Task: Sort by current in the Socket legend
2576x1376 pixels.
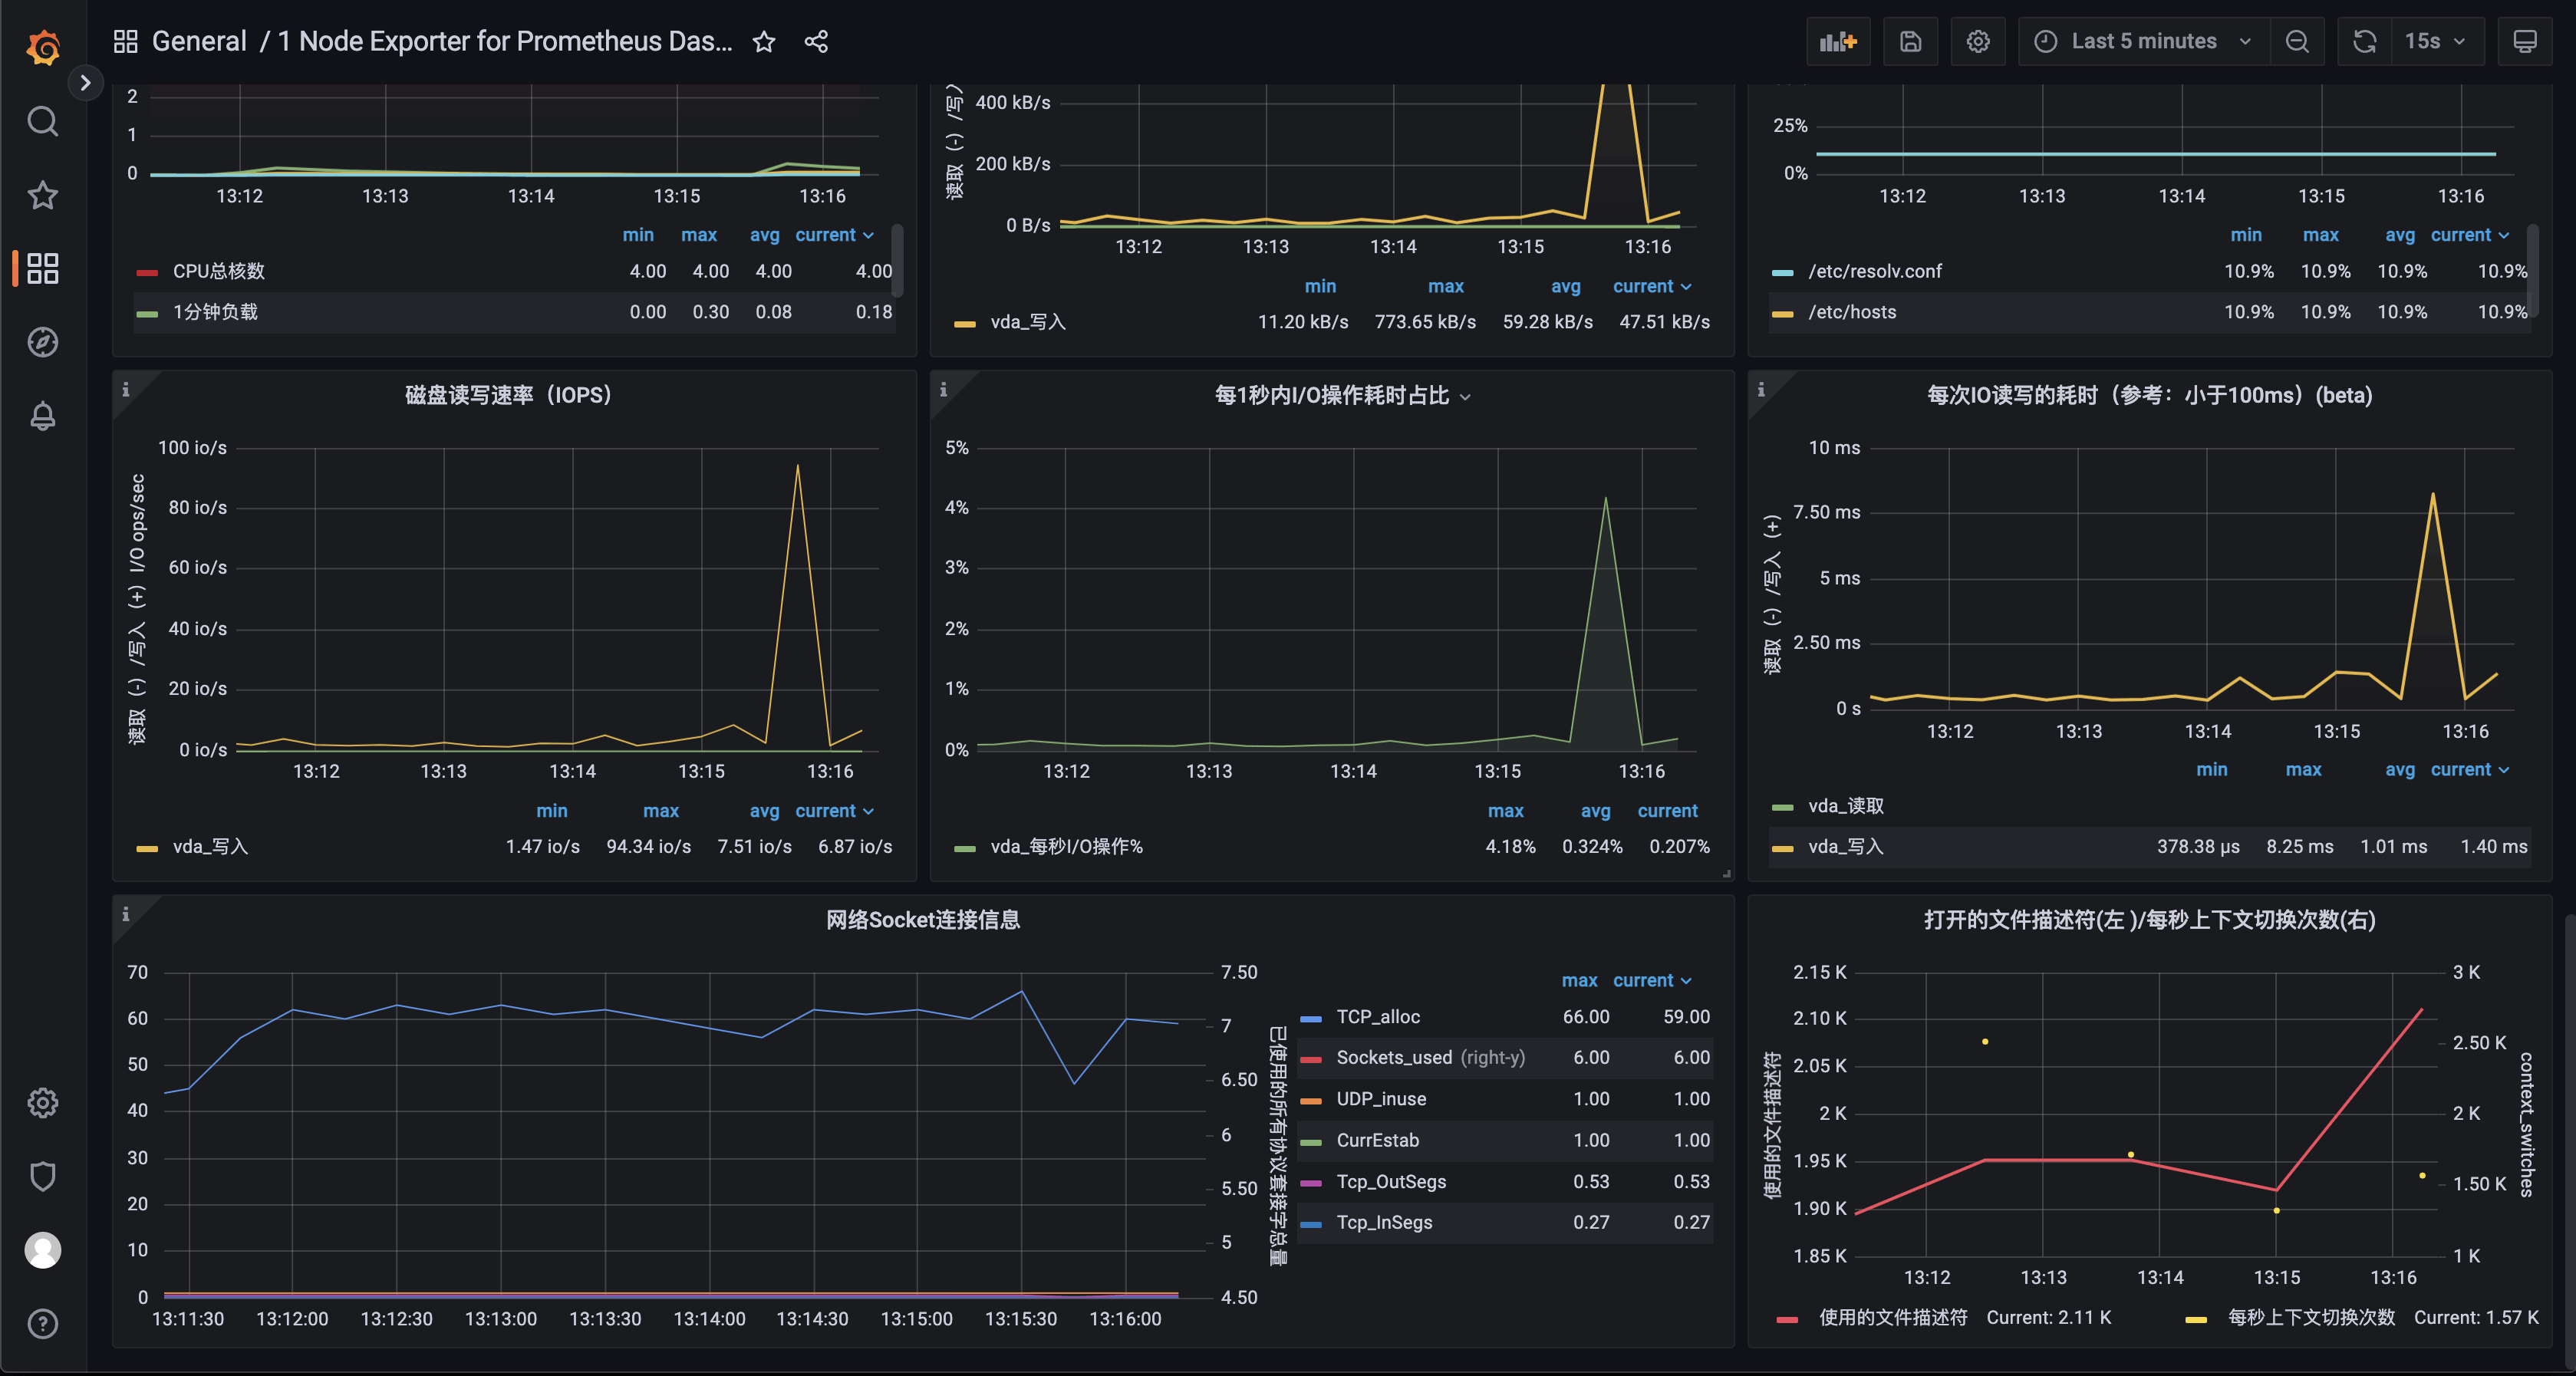Action: point(1652,980)
